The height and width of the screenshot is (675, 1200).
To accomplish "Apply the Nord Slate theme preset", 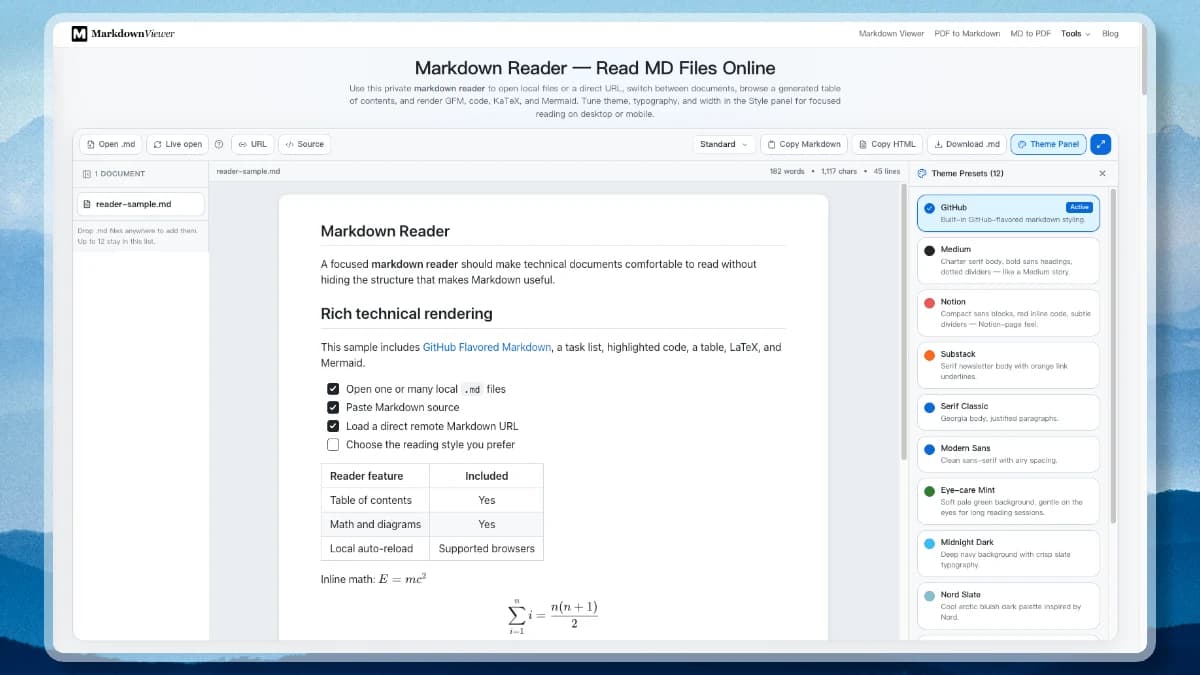I will pyautogui.click(x=1008, y=605).
